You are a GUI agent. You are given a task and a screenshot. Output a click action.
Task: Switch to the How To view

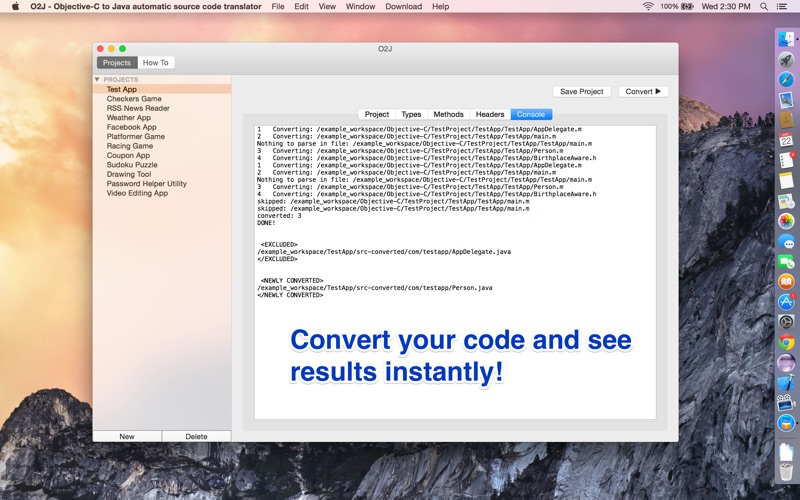[156, 63]
